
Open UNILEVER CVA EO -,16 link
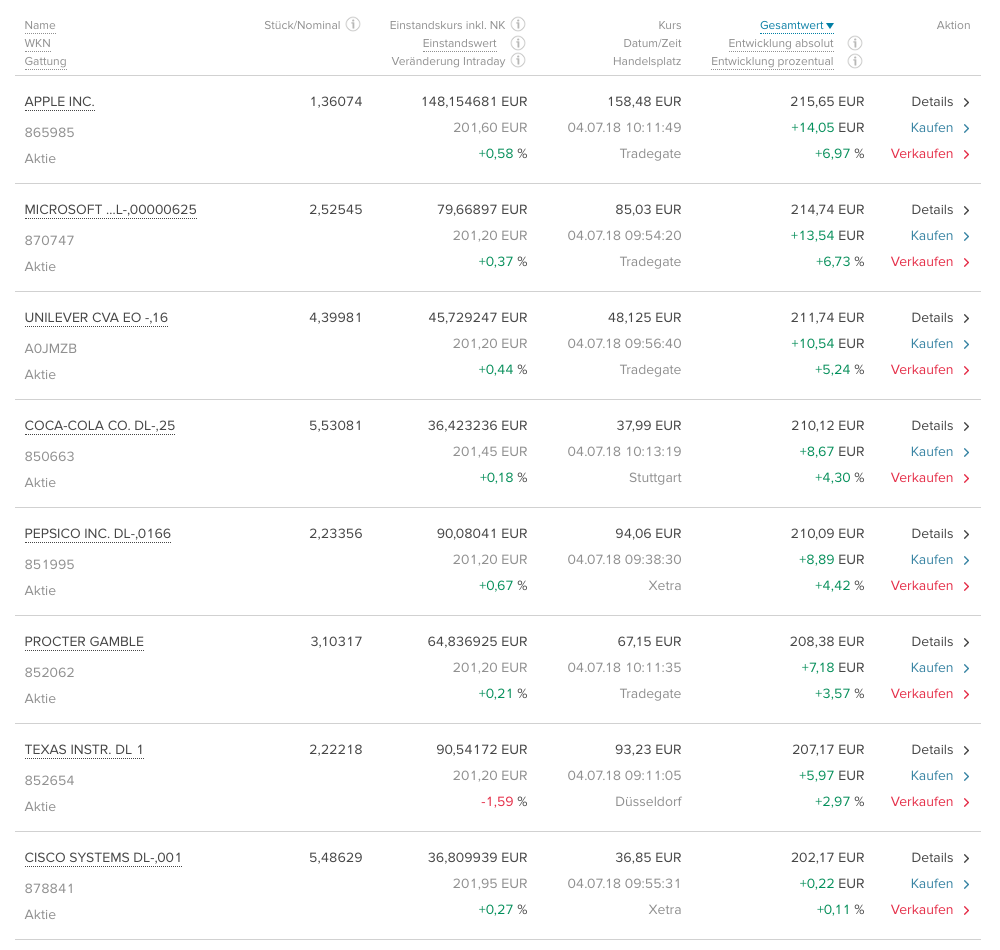click(x=96, y=318)
